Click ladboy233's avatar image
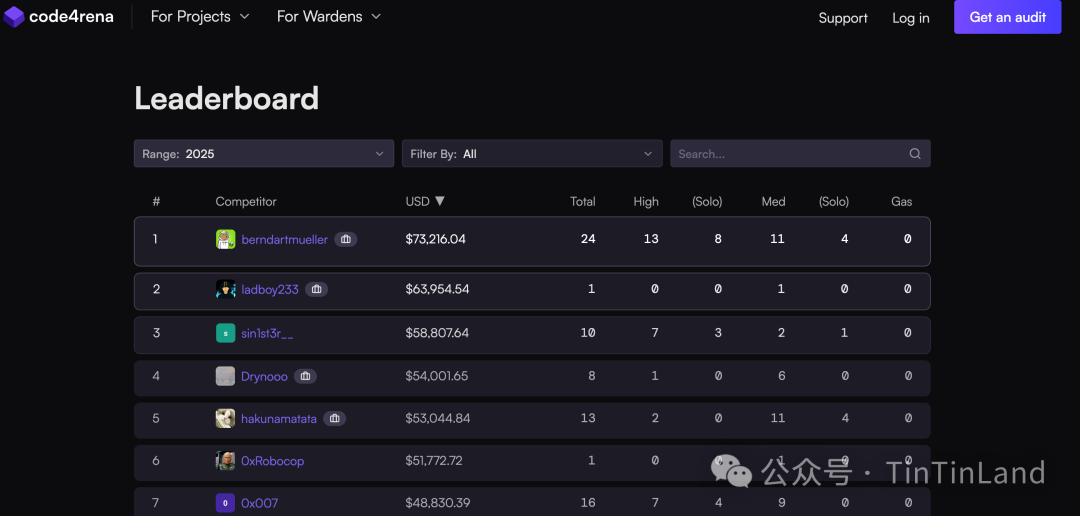The height and width of the screenshot is (516, 1080). coord(225,289)
